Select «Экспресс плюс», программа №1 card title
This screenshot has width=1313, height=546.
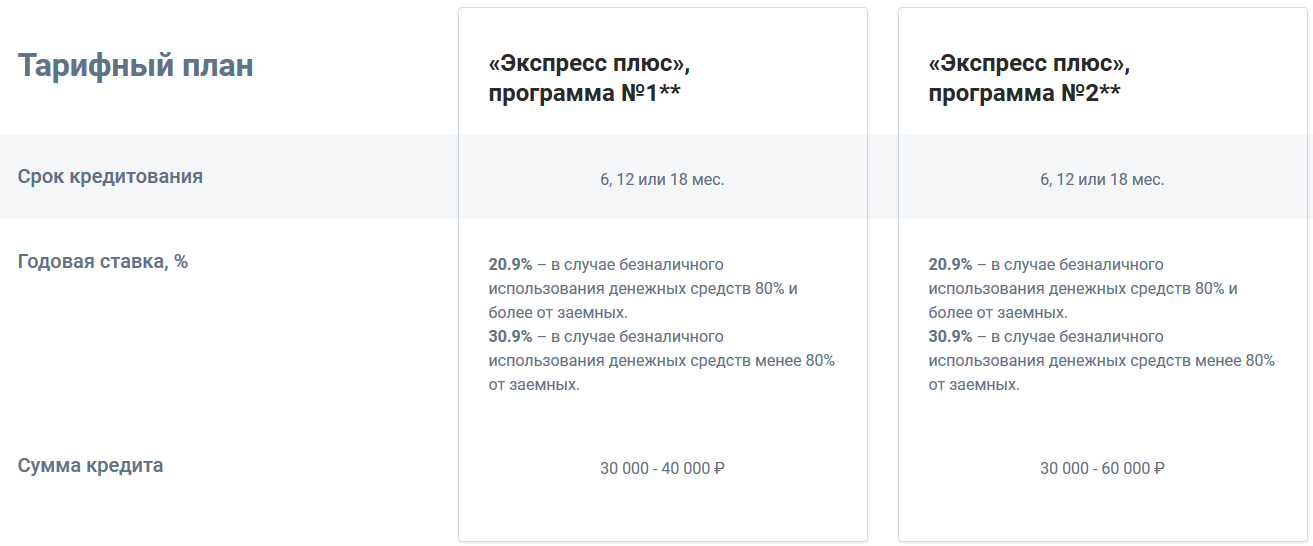[x=590, y=79]
